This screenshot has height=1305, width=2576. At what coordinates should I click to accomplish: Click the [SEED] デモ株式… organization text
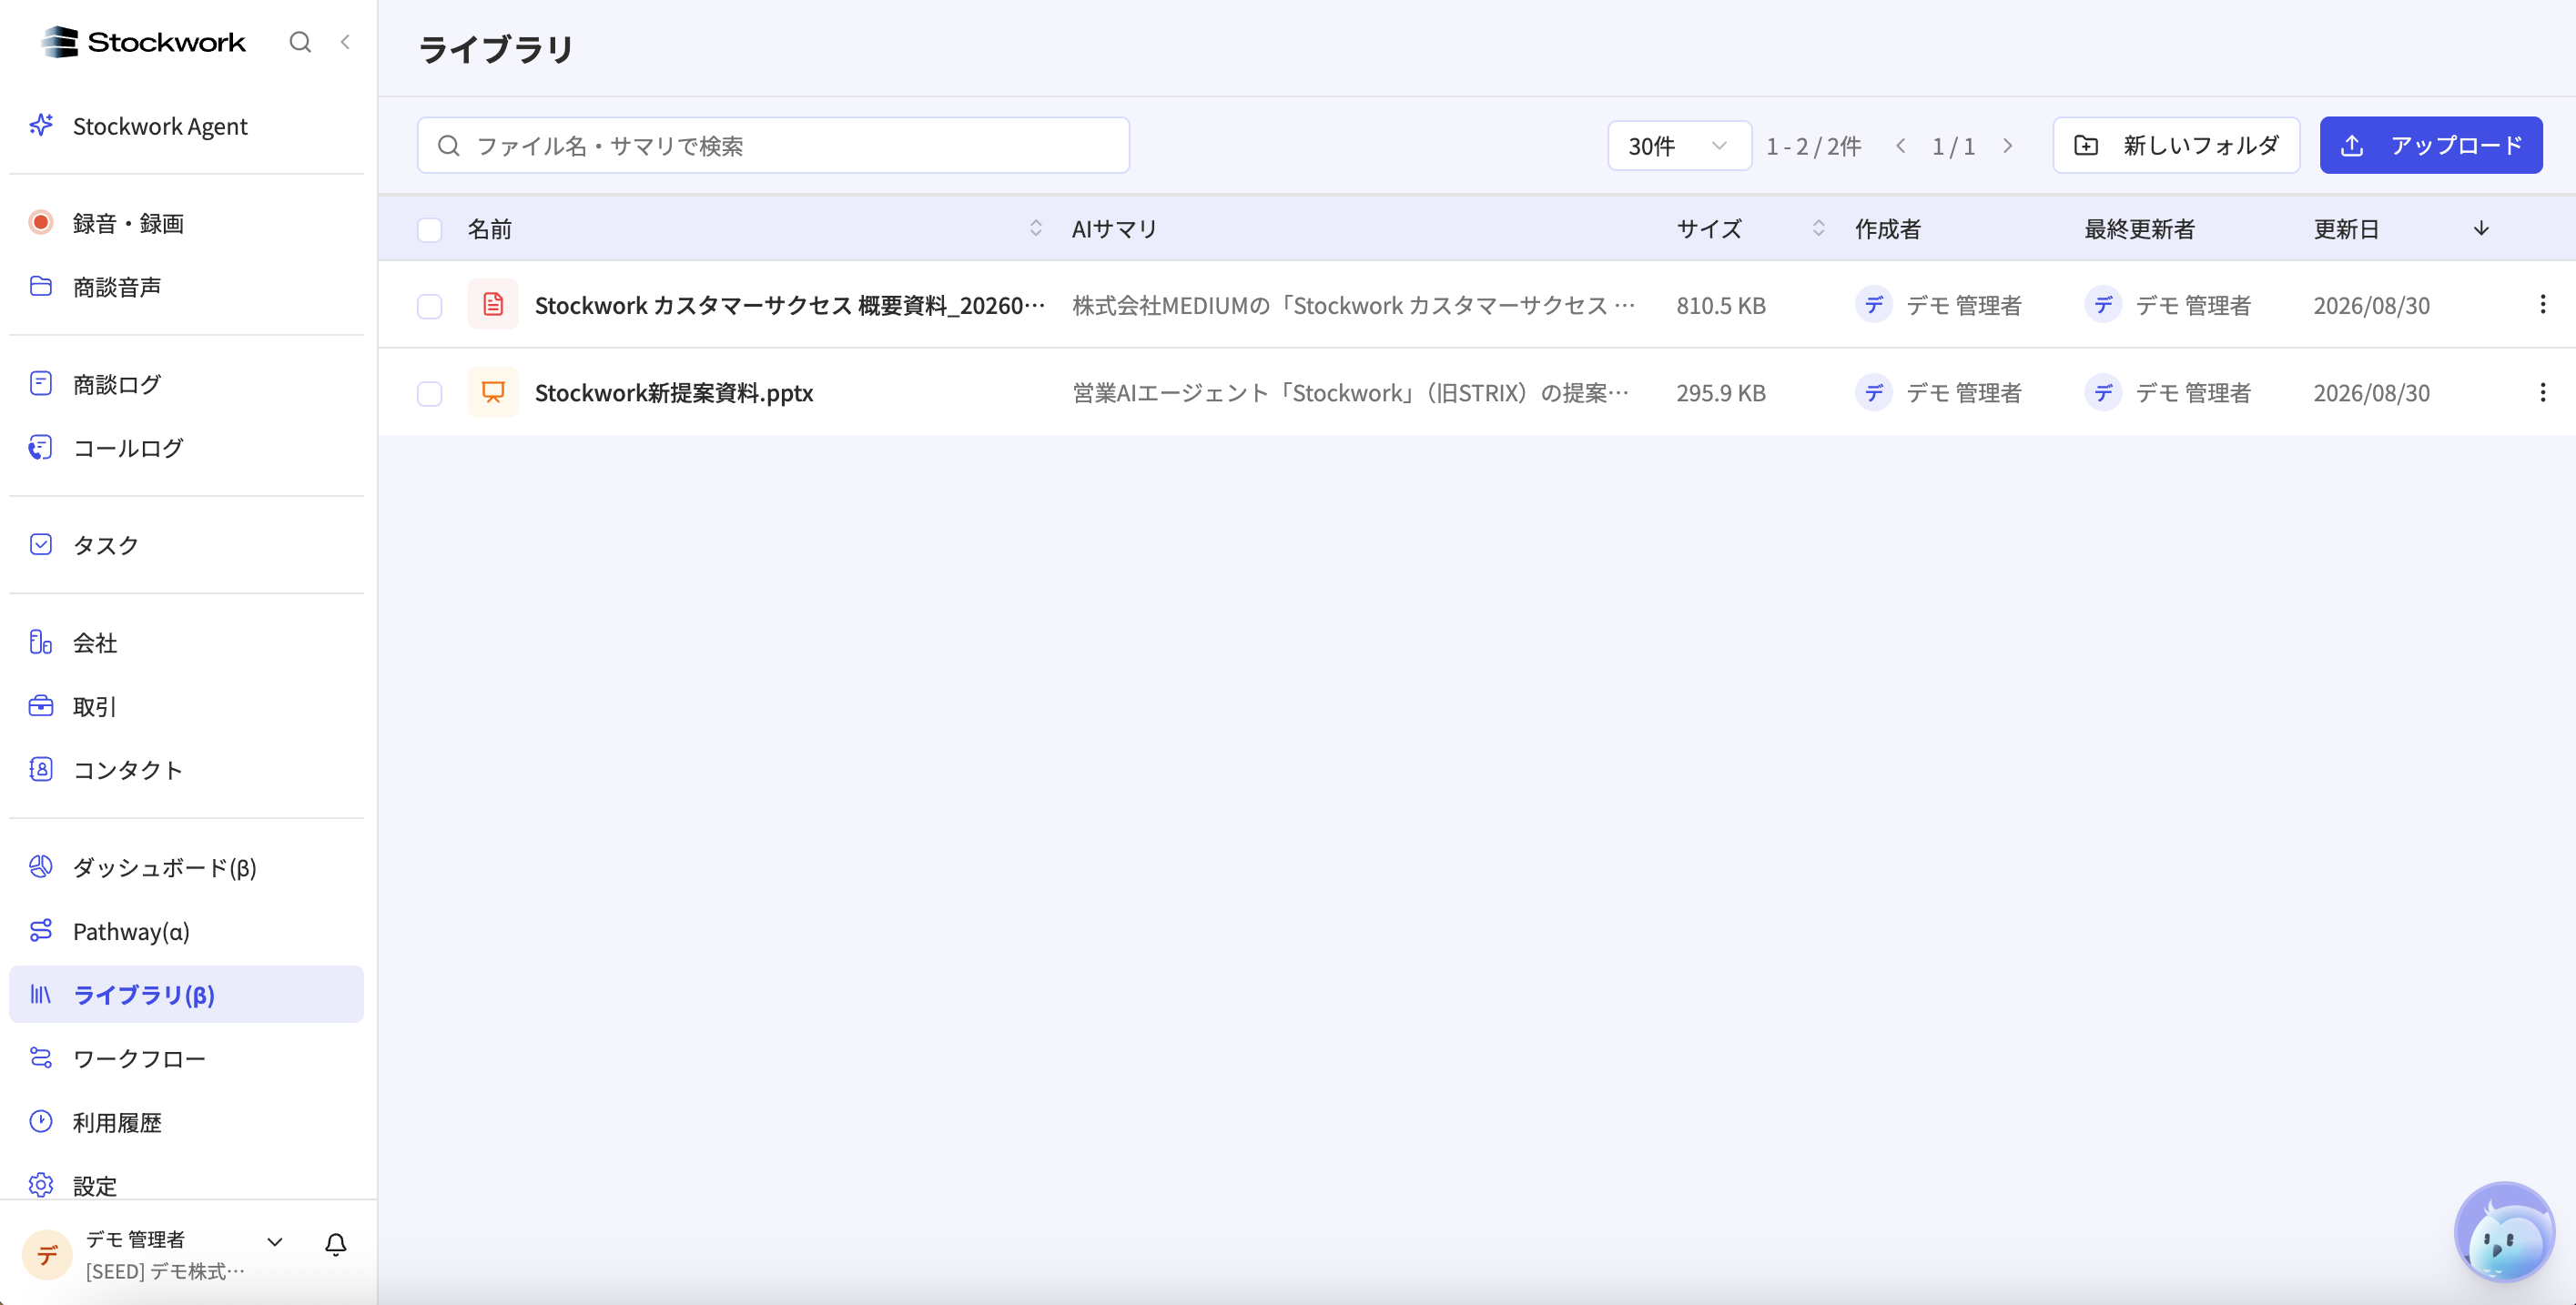[165, 1271]
